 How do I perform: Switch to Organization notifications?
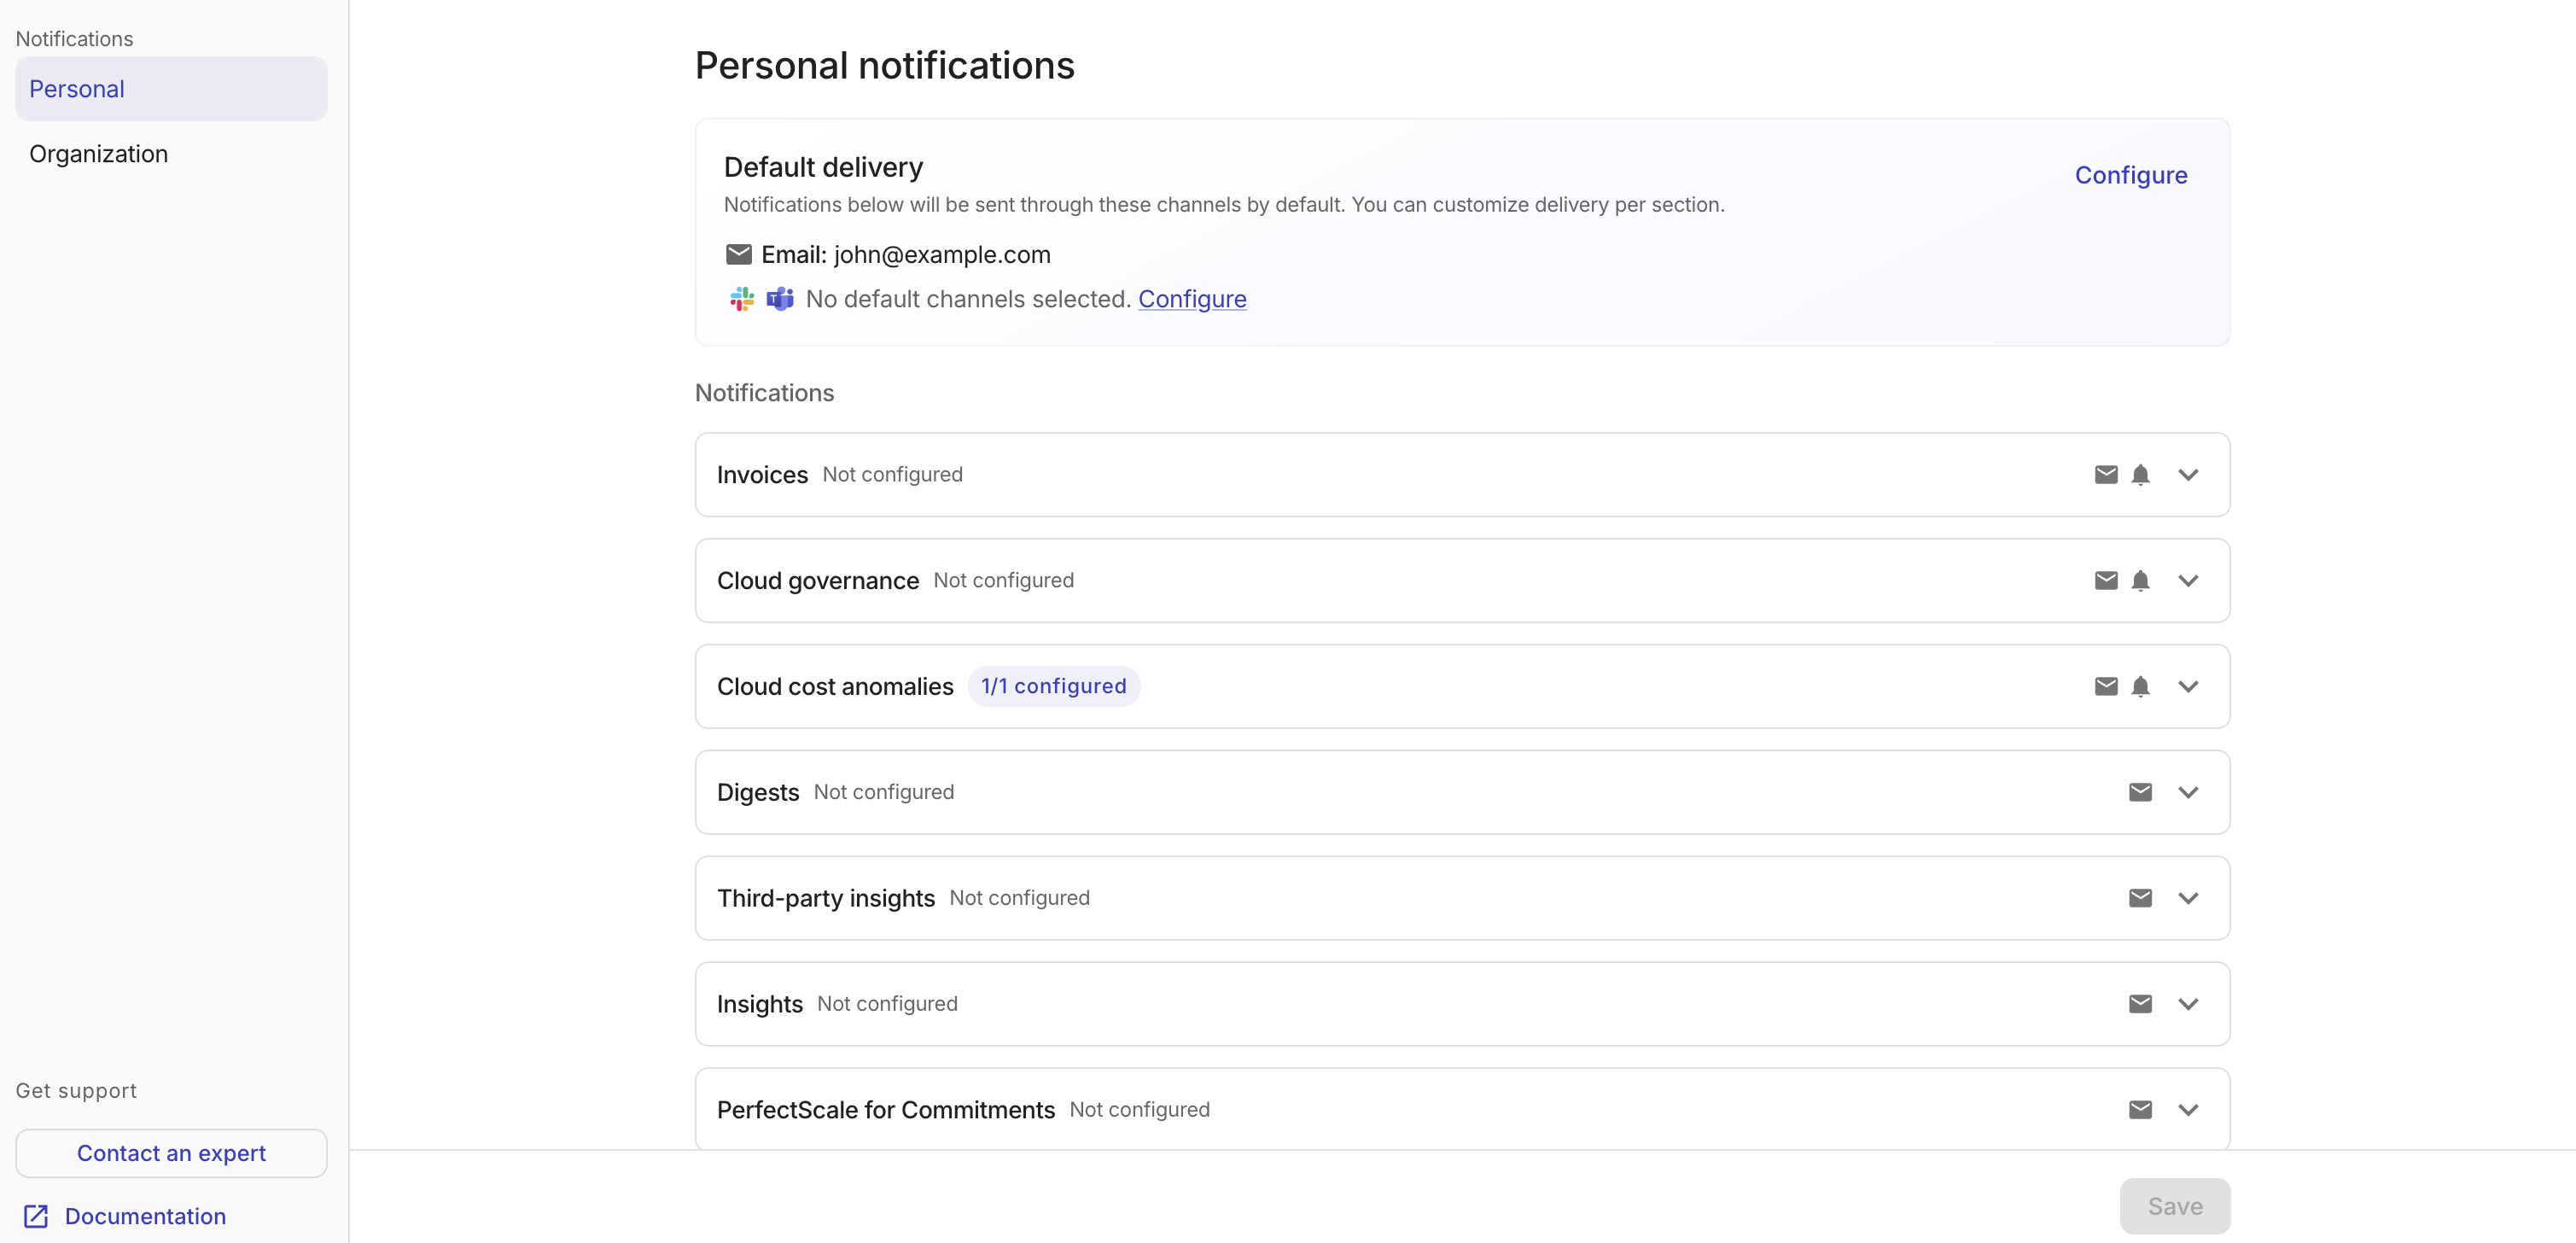coord(171,154)
